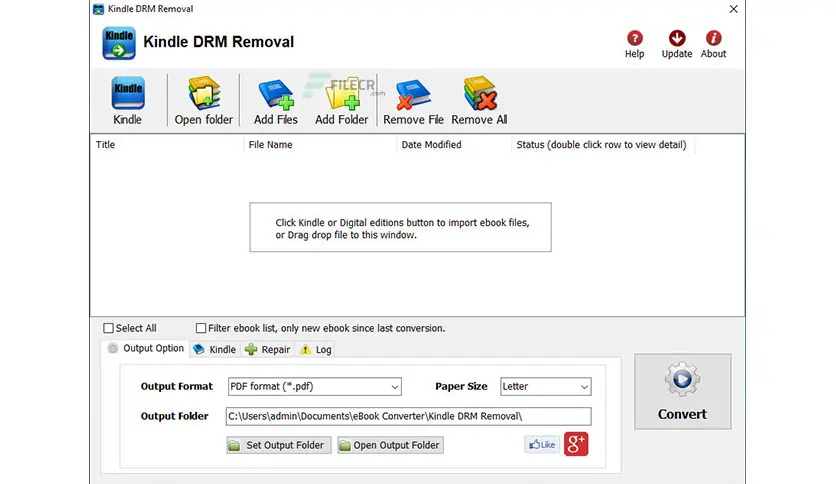Viewport: 836px width, 484px height.
Task: Click the Add Folder icon
Action: 342,94
